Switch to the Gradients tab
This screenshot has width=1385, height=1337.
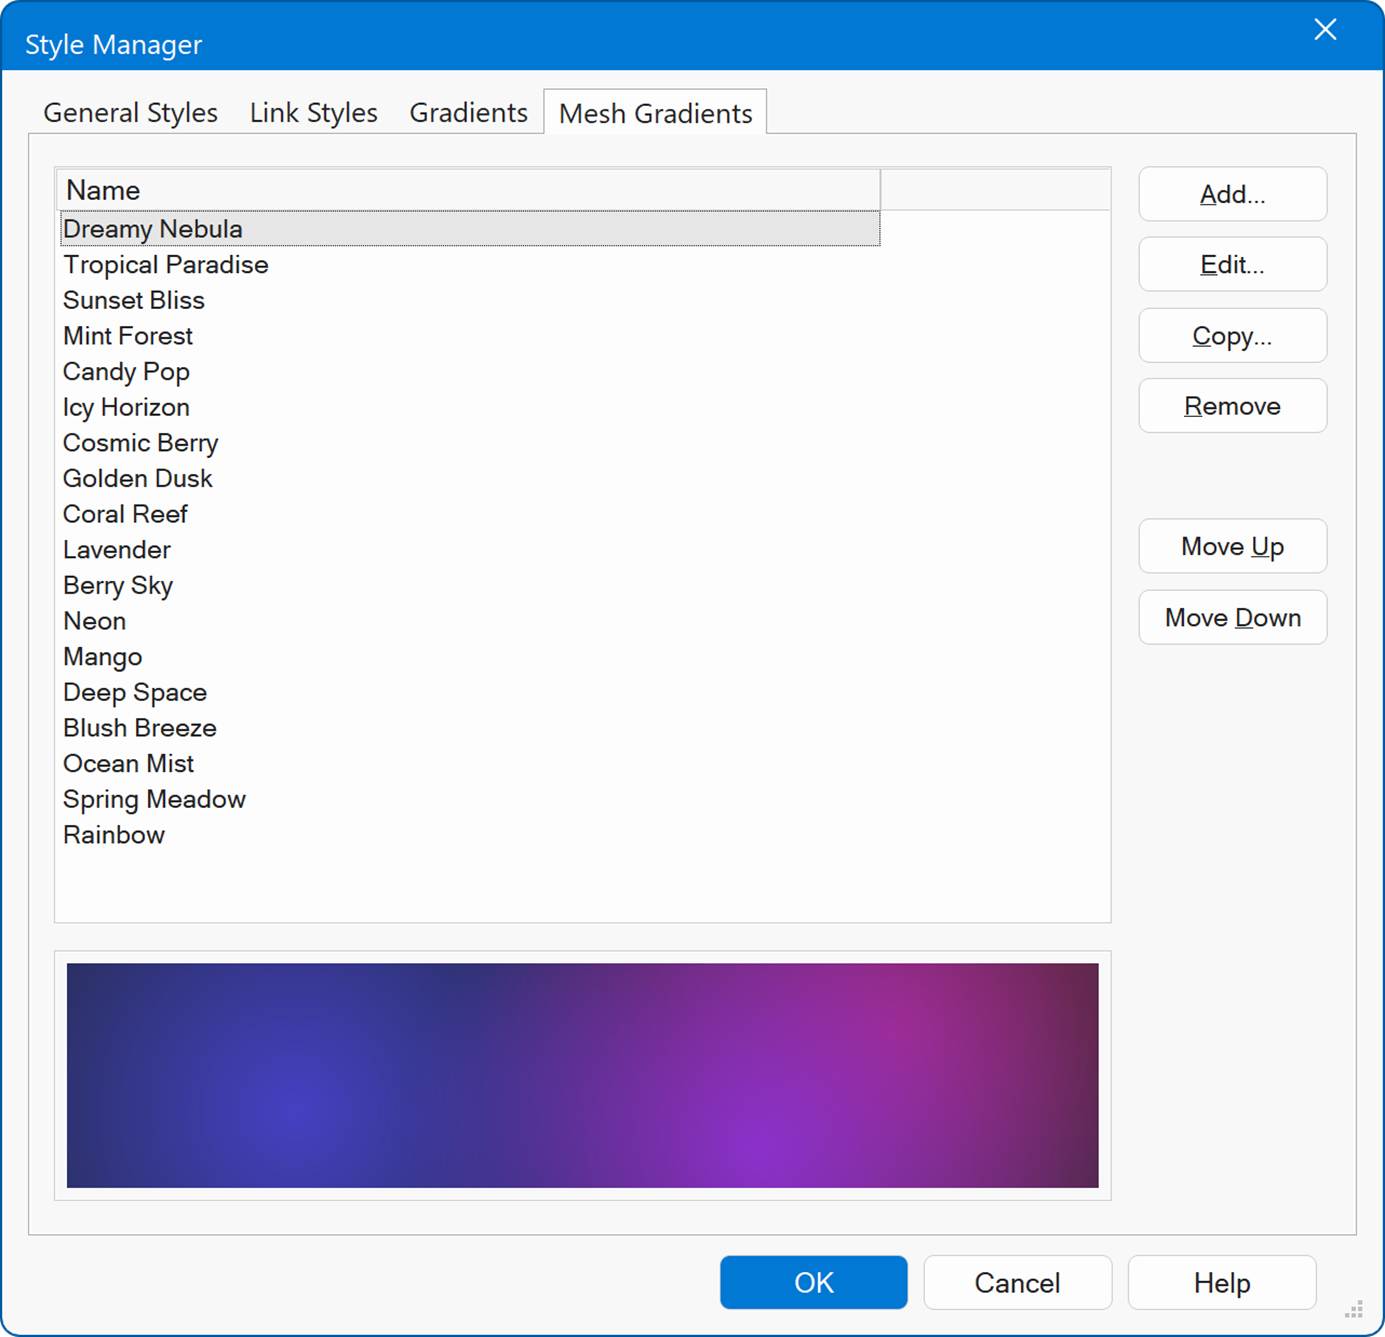click(468, 113)
